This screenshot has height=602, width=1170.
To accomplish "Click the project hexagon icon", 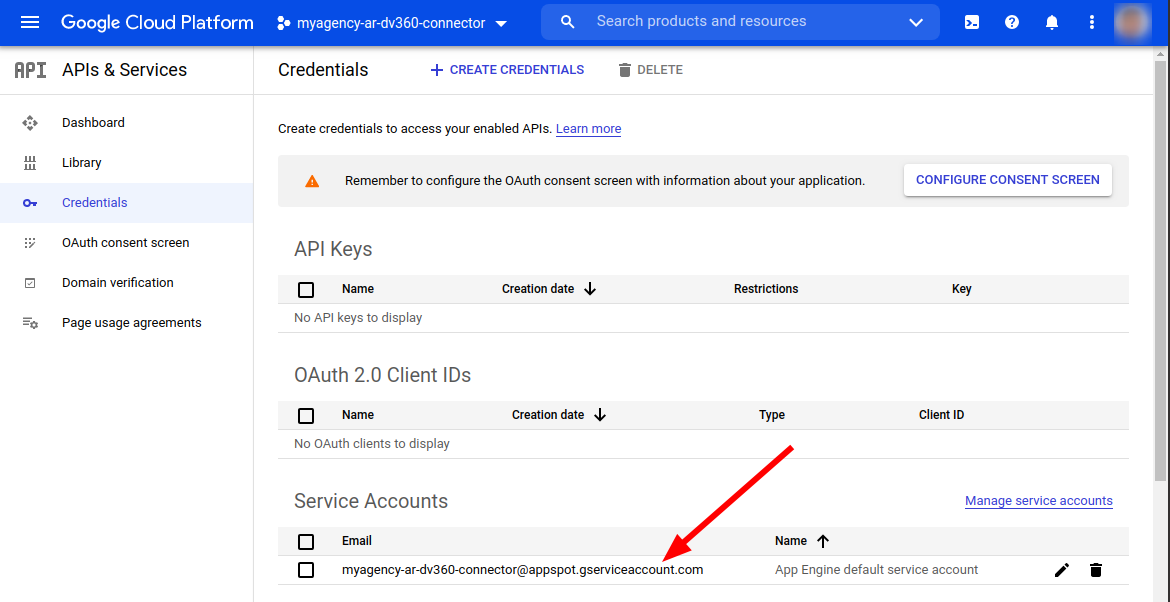I will (283, 23).
